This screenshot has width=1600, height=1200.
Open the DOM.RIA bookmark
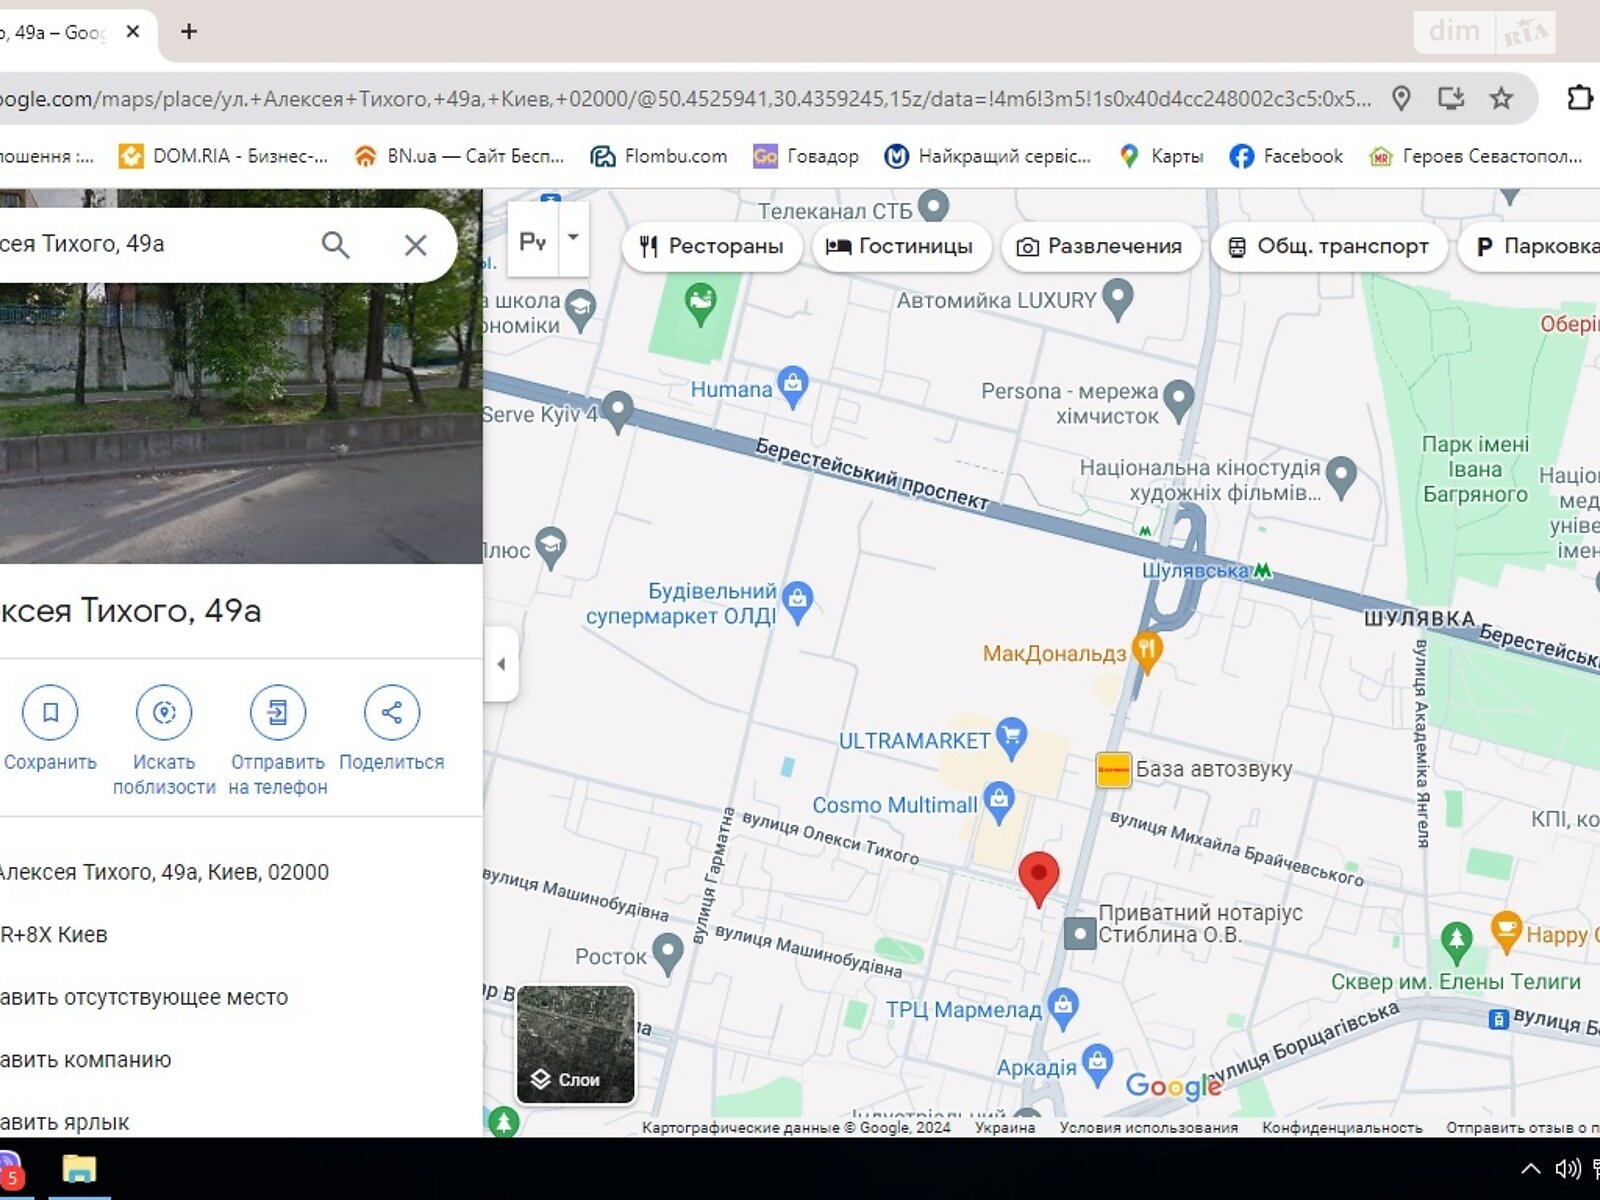click(223, 156)
